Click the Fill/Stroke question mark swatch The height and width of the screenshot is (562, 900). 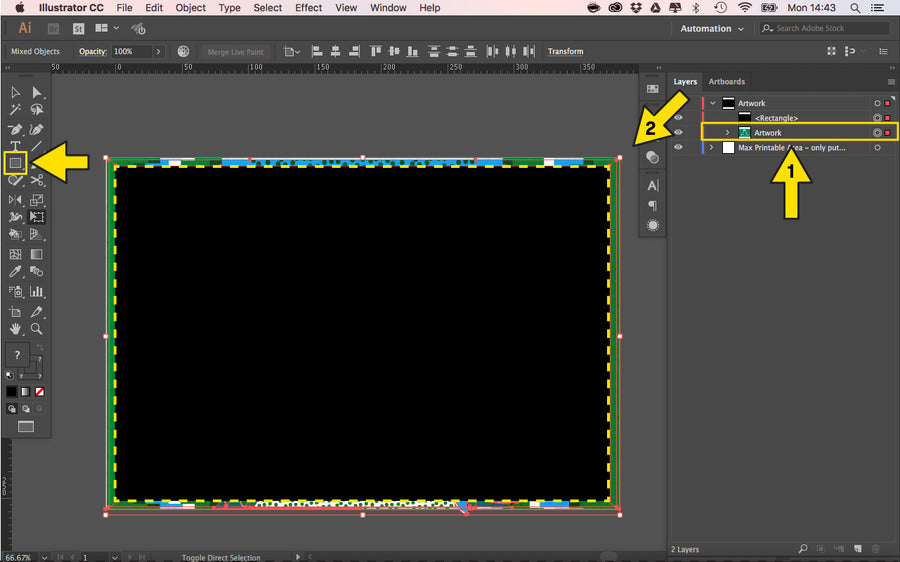tap(17, 355)
